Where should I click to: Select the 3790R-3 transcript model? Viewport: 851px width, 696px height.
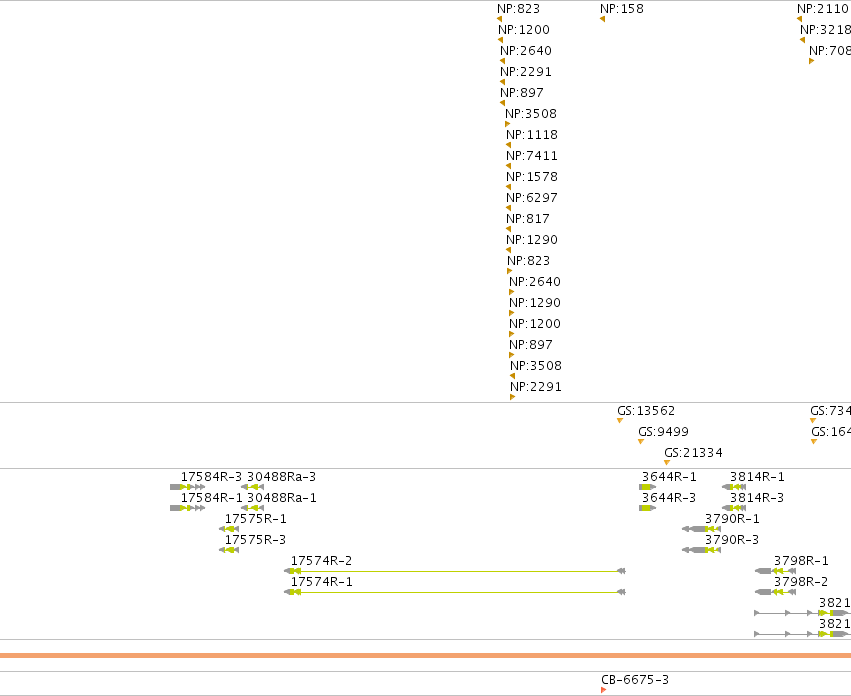(701, 550)
